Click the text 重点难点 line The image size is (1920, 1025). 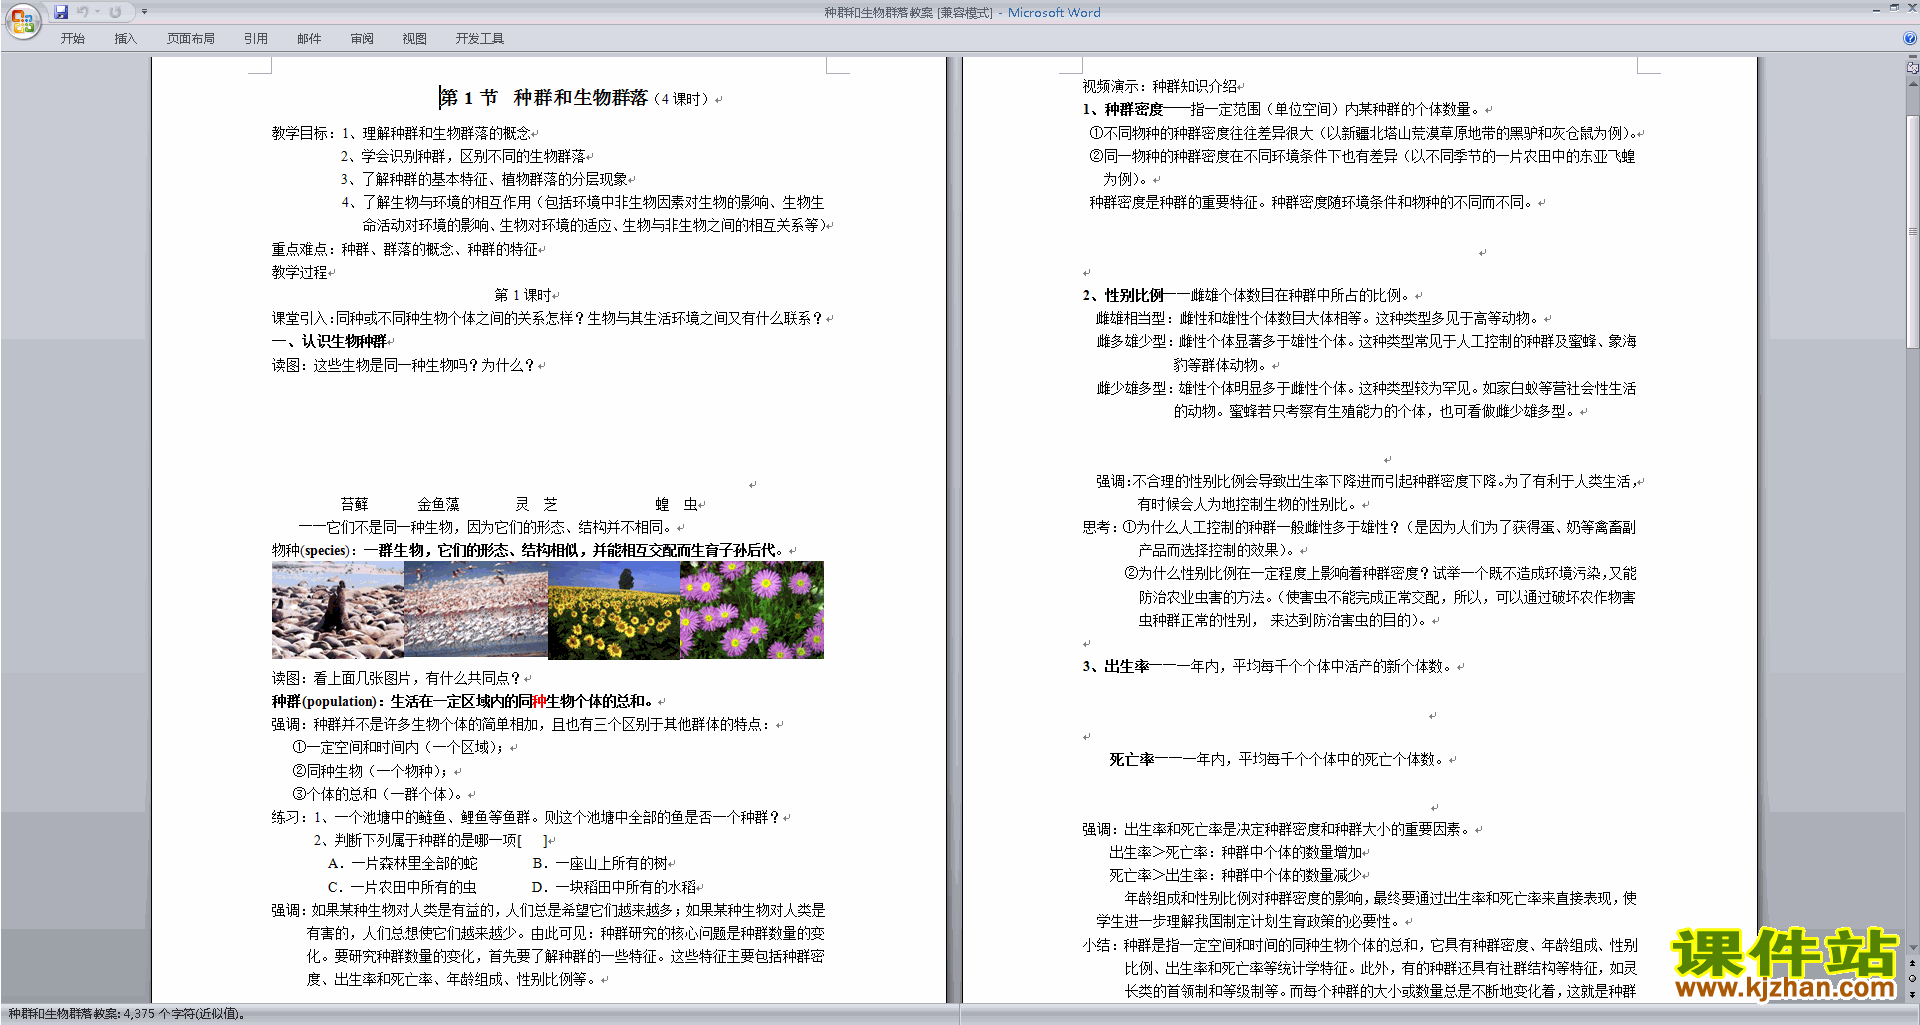[405, 250]
